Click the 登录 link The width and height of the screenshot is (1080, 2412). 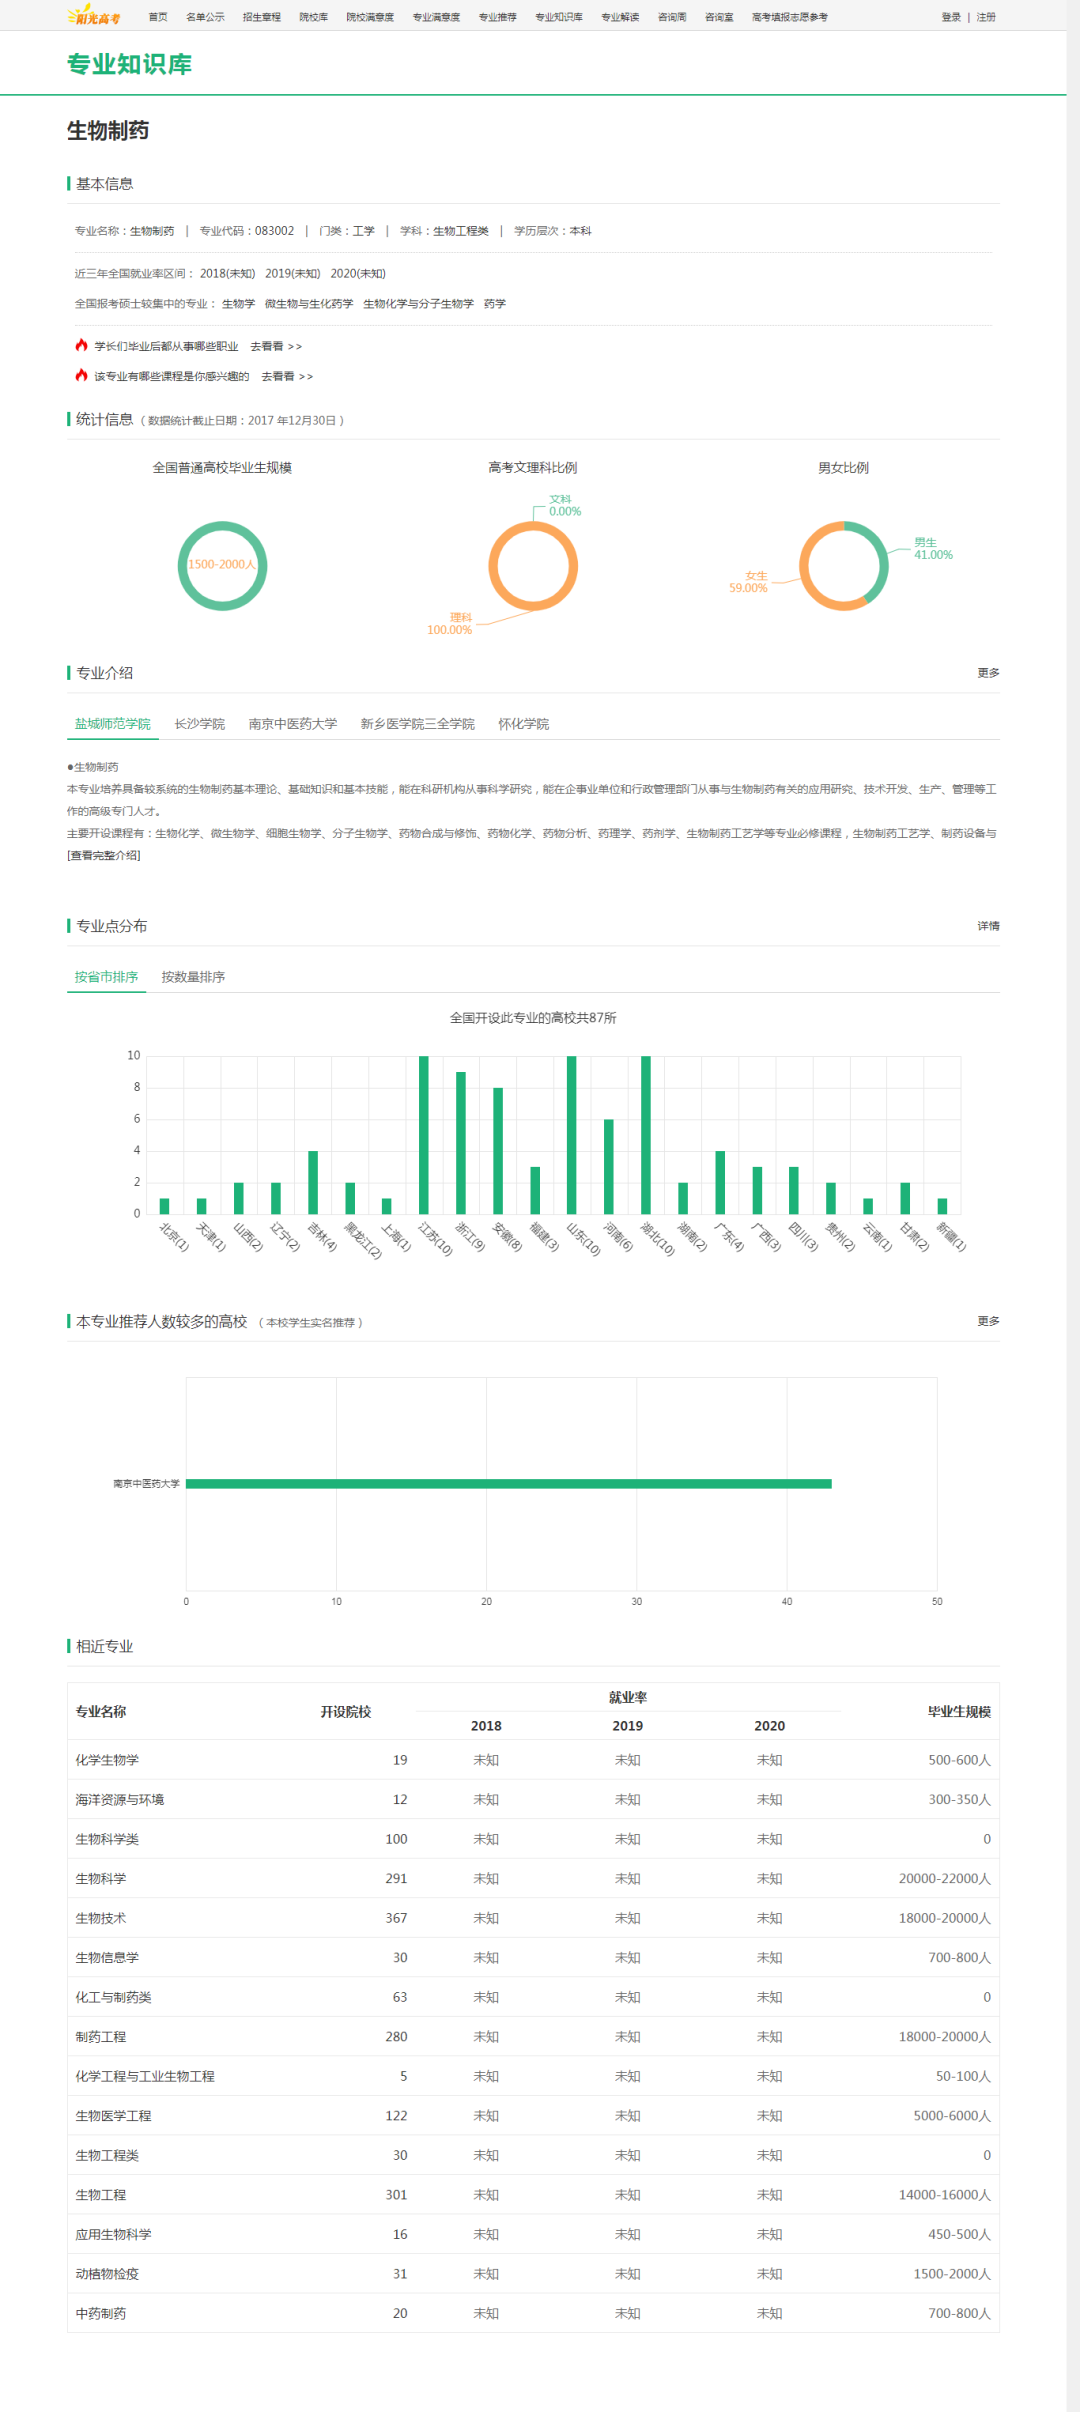pyautogui.click(x=950, y=17)
